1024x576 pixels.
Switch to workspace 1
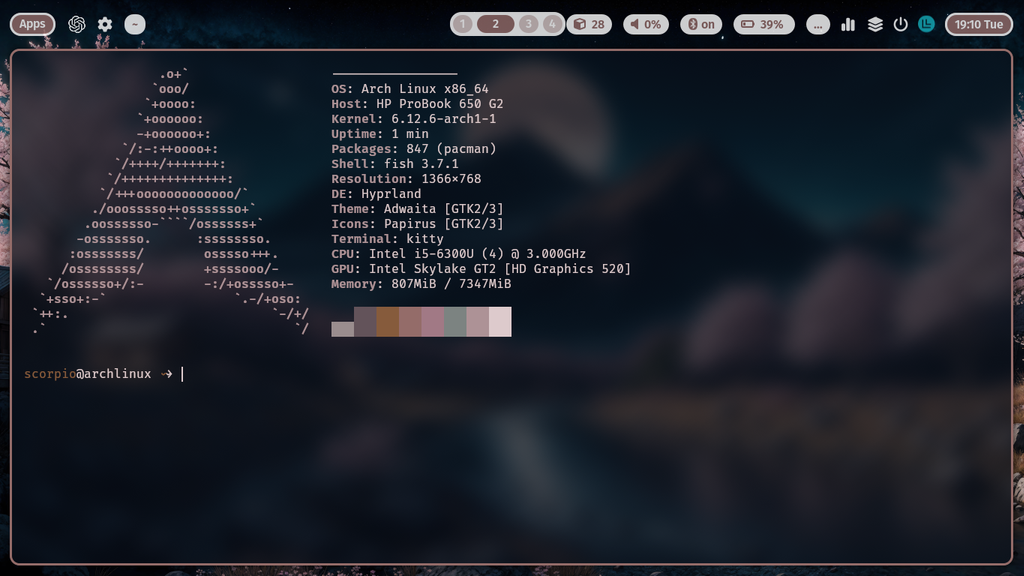462,24
